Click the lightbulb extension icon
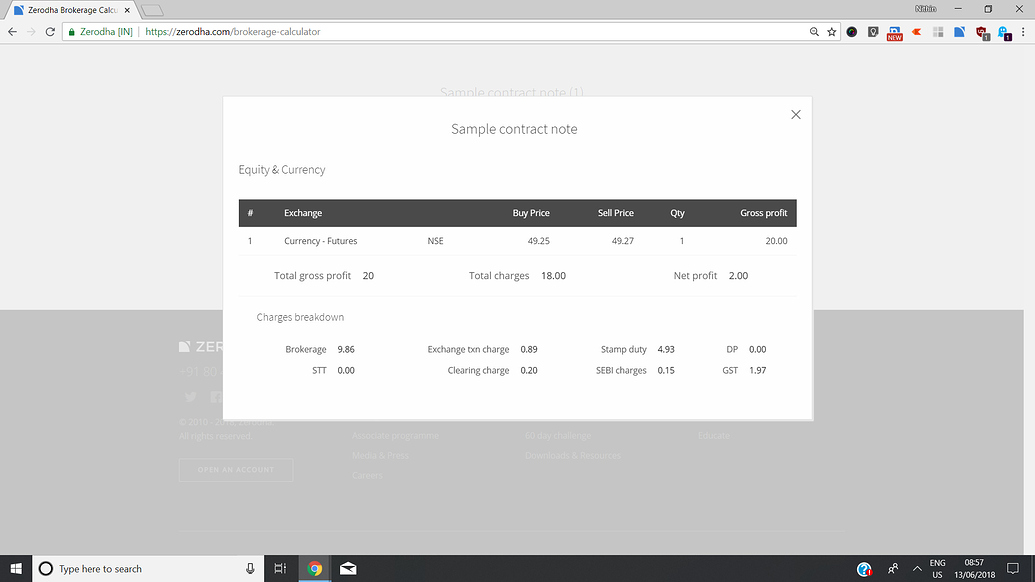The width and height of the screenshot is (1035, 582). 873,31
